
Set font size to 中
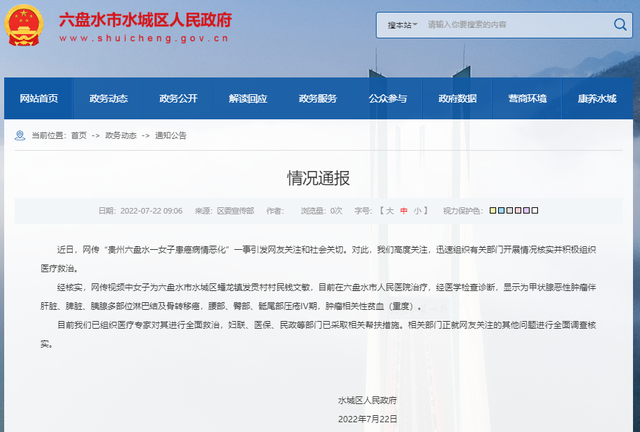pyautogui.click(x=404, y=211)
